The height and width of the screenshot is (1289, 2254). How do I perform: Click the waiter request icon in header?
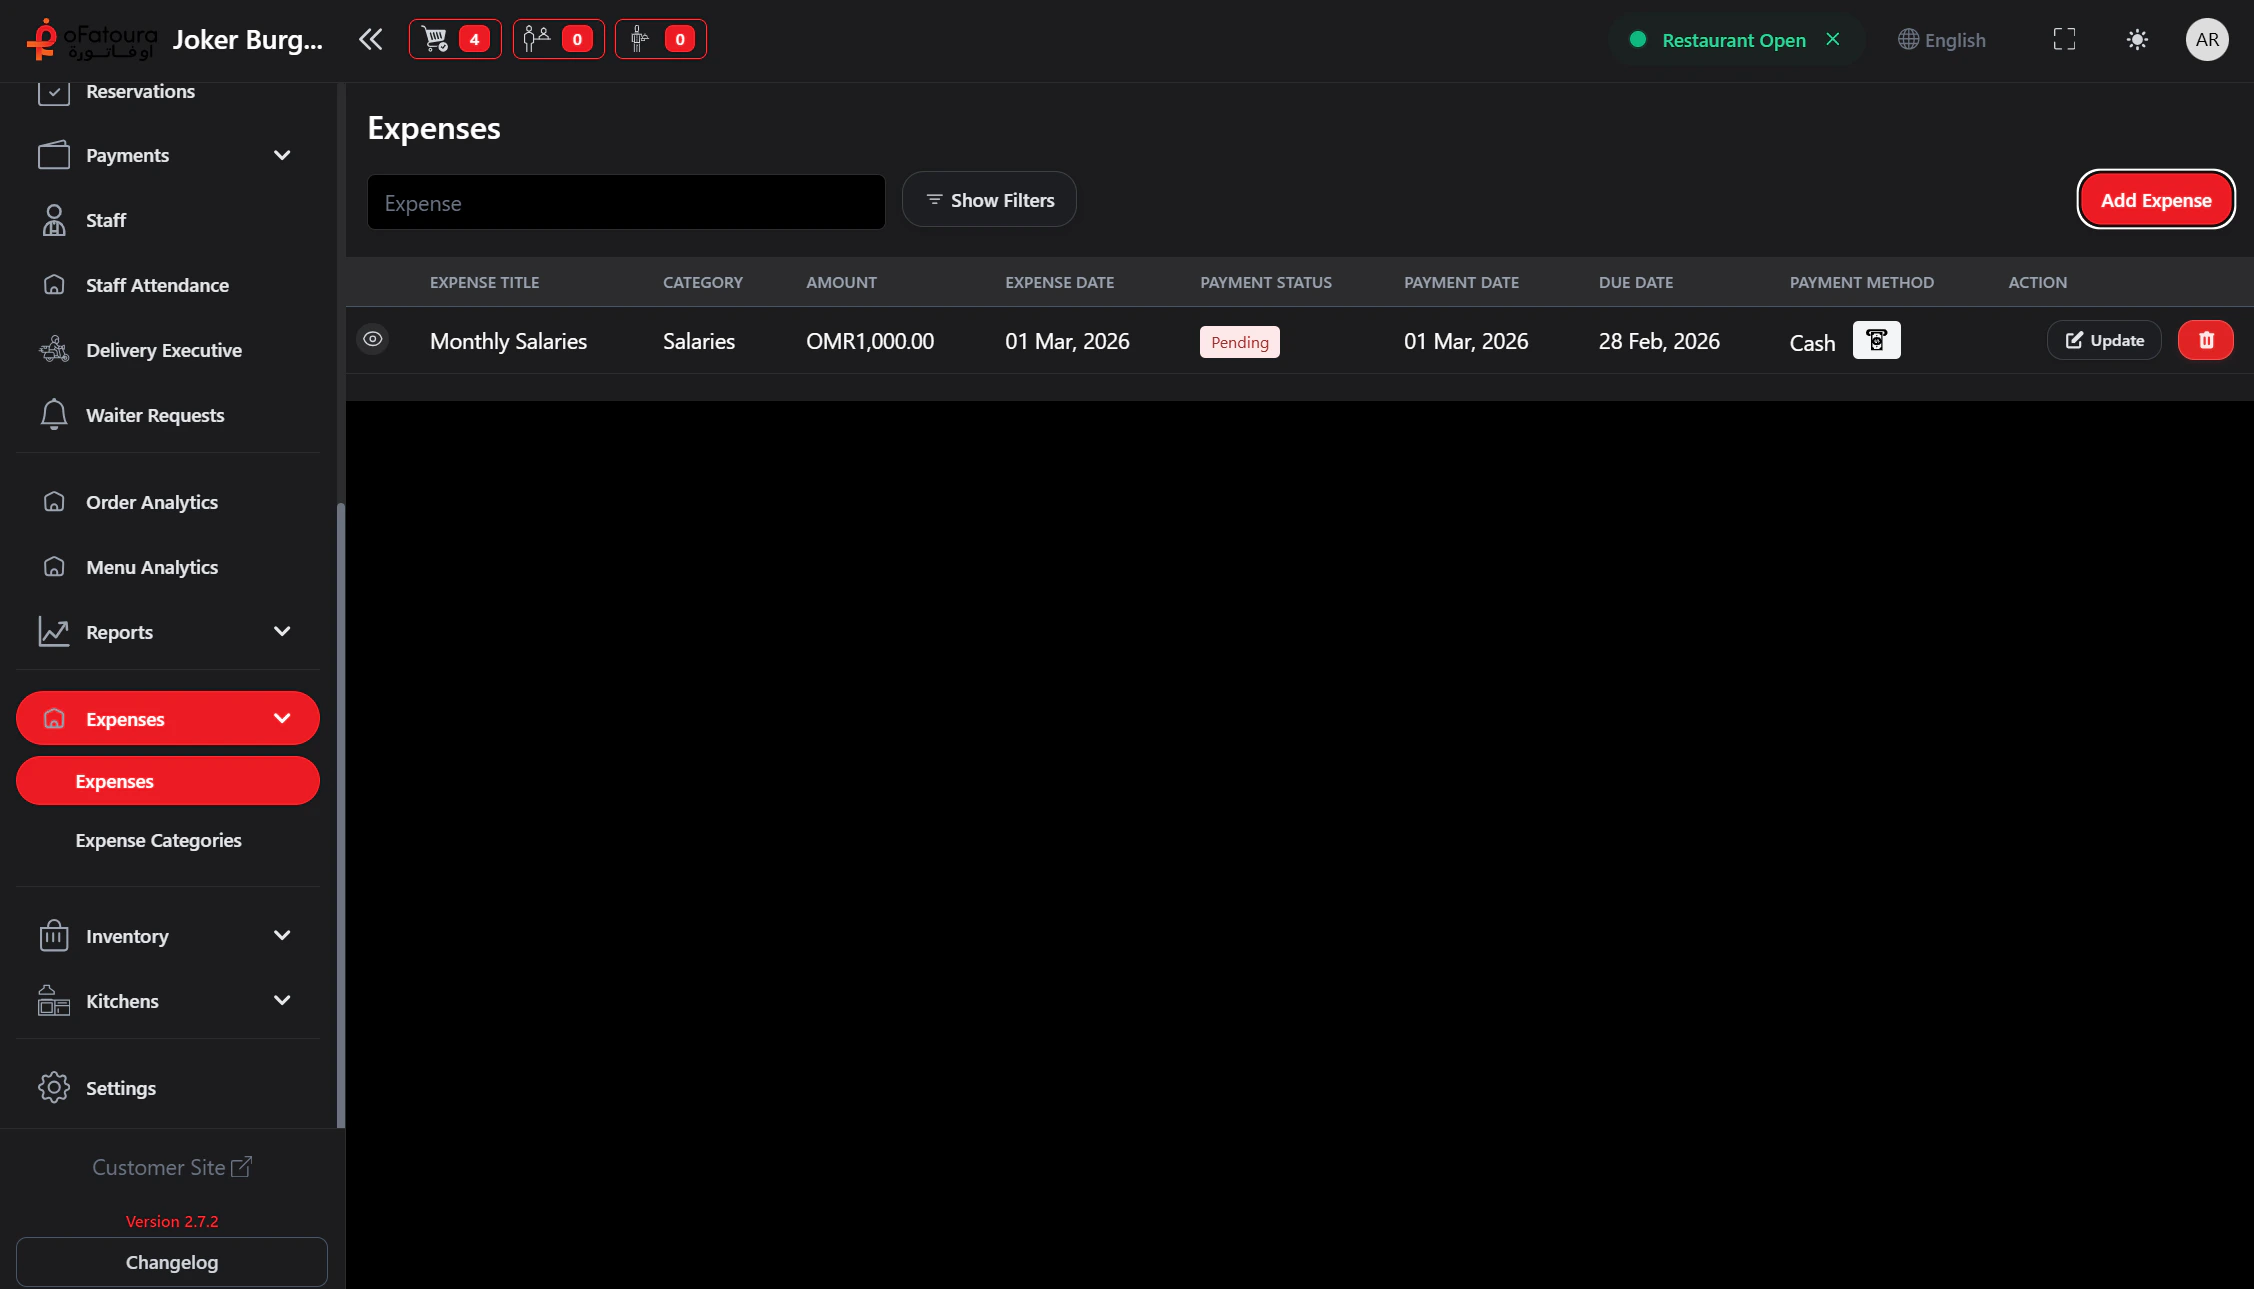[660, 39]
